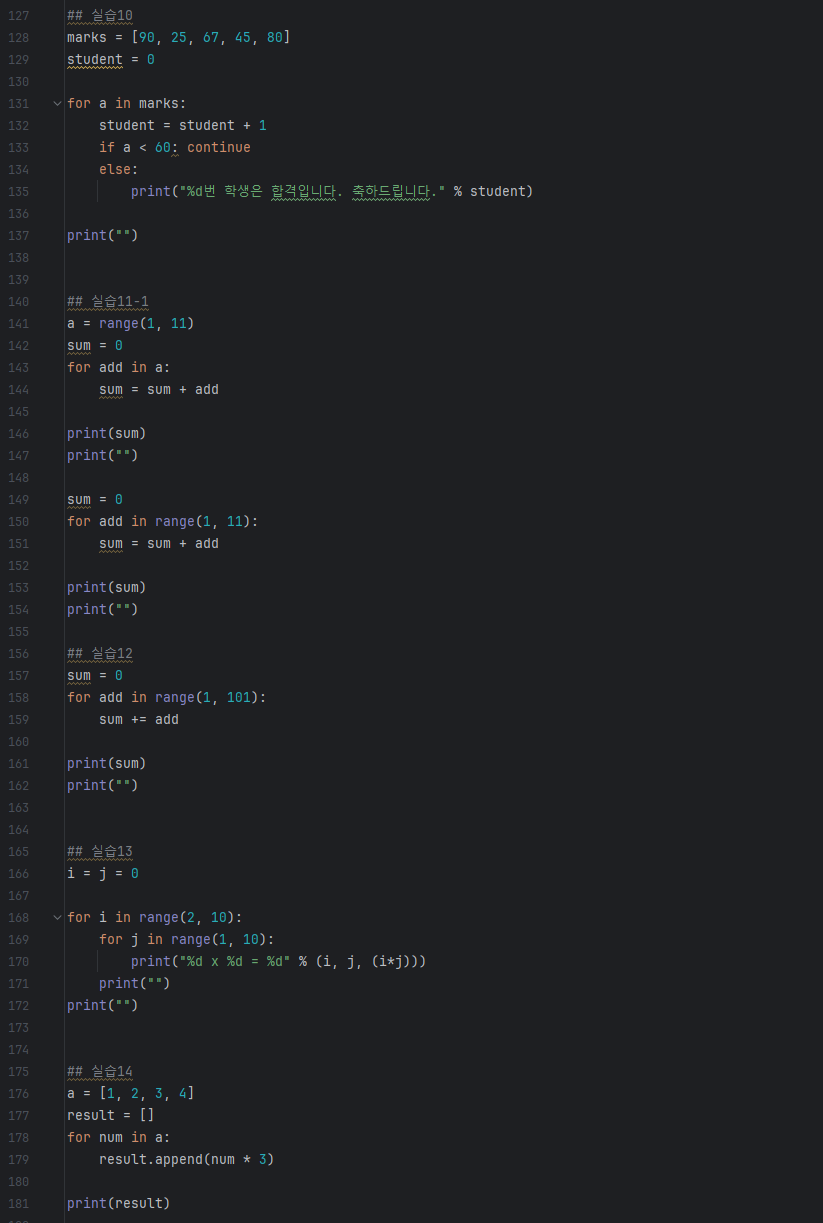This screenshot has width=823, height=1223.
Task: Click 'sum = 0' on line 157
Action: (x=95, y=675)
